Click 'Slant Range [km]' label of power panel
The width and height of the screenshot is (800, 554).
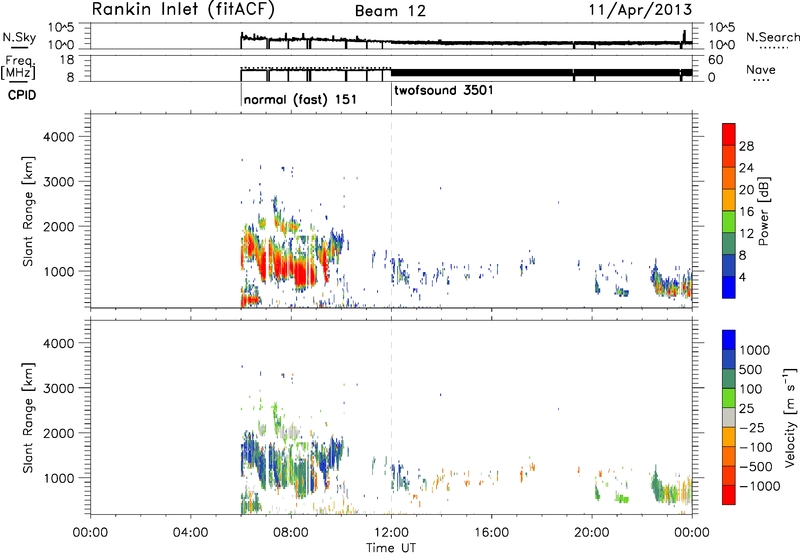pyautogui.click(x=28, y=211)
